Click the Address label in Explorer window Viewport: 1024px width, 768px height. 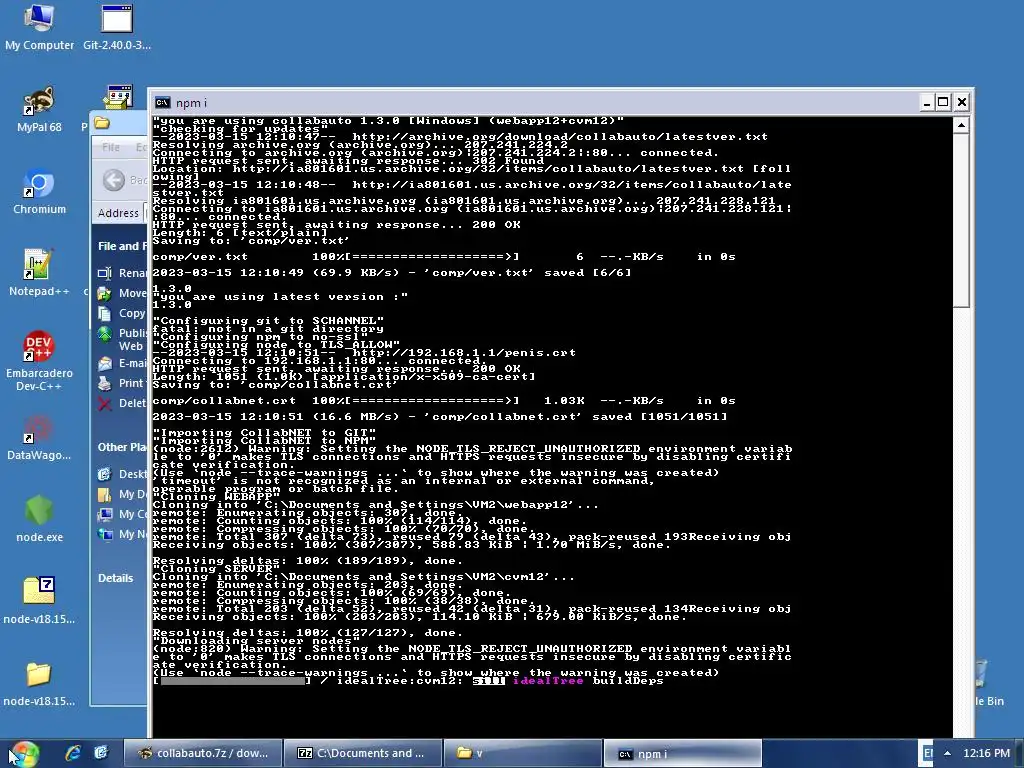click(118, 213)
